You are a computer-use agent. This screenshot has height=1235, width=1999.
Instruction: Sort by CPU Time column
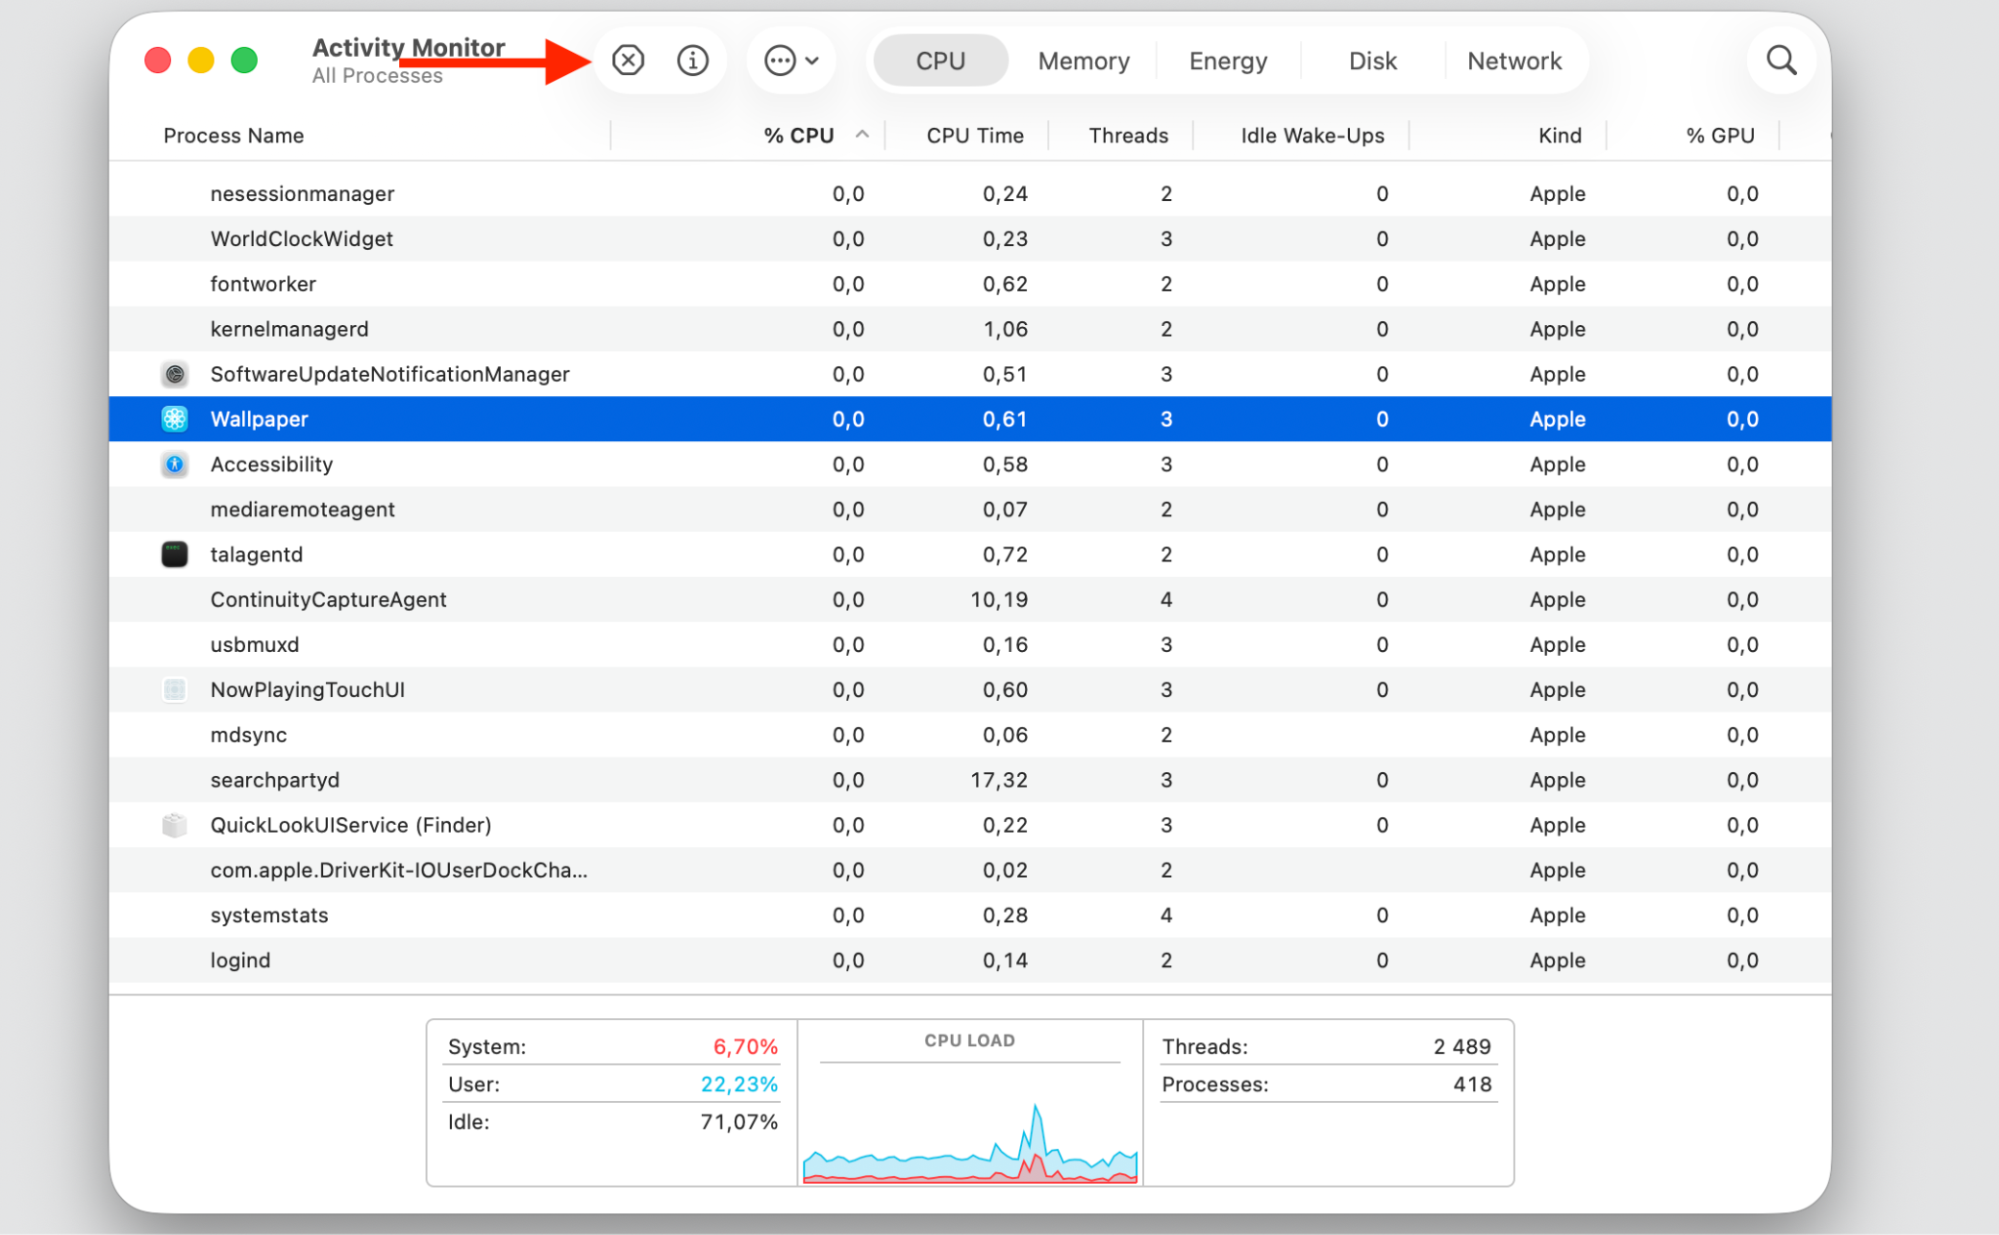click(x=974, y=136)
